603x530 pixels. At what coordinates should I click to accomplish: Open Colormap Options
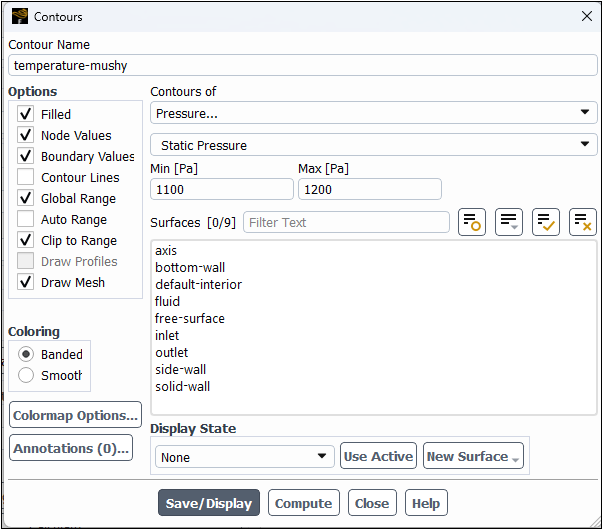pos(75,415)
